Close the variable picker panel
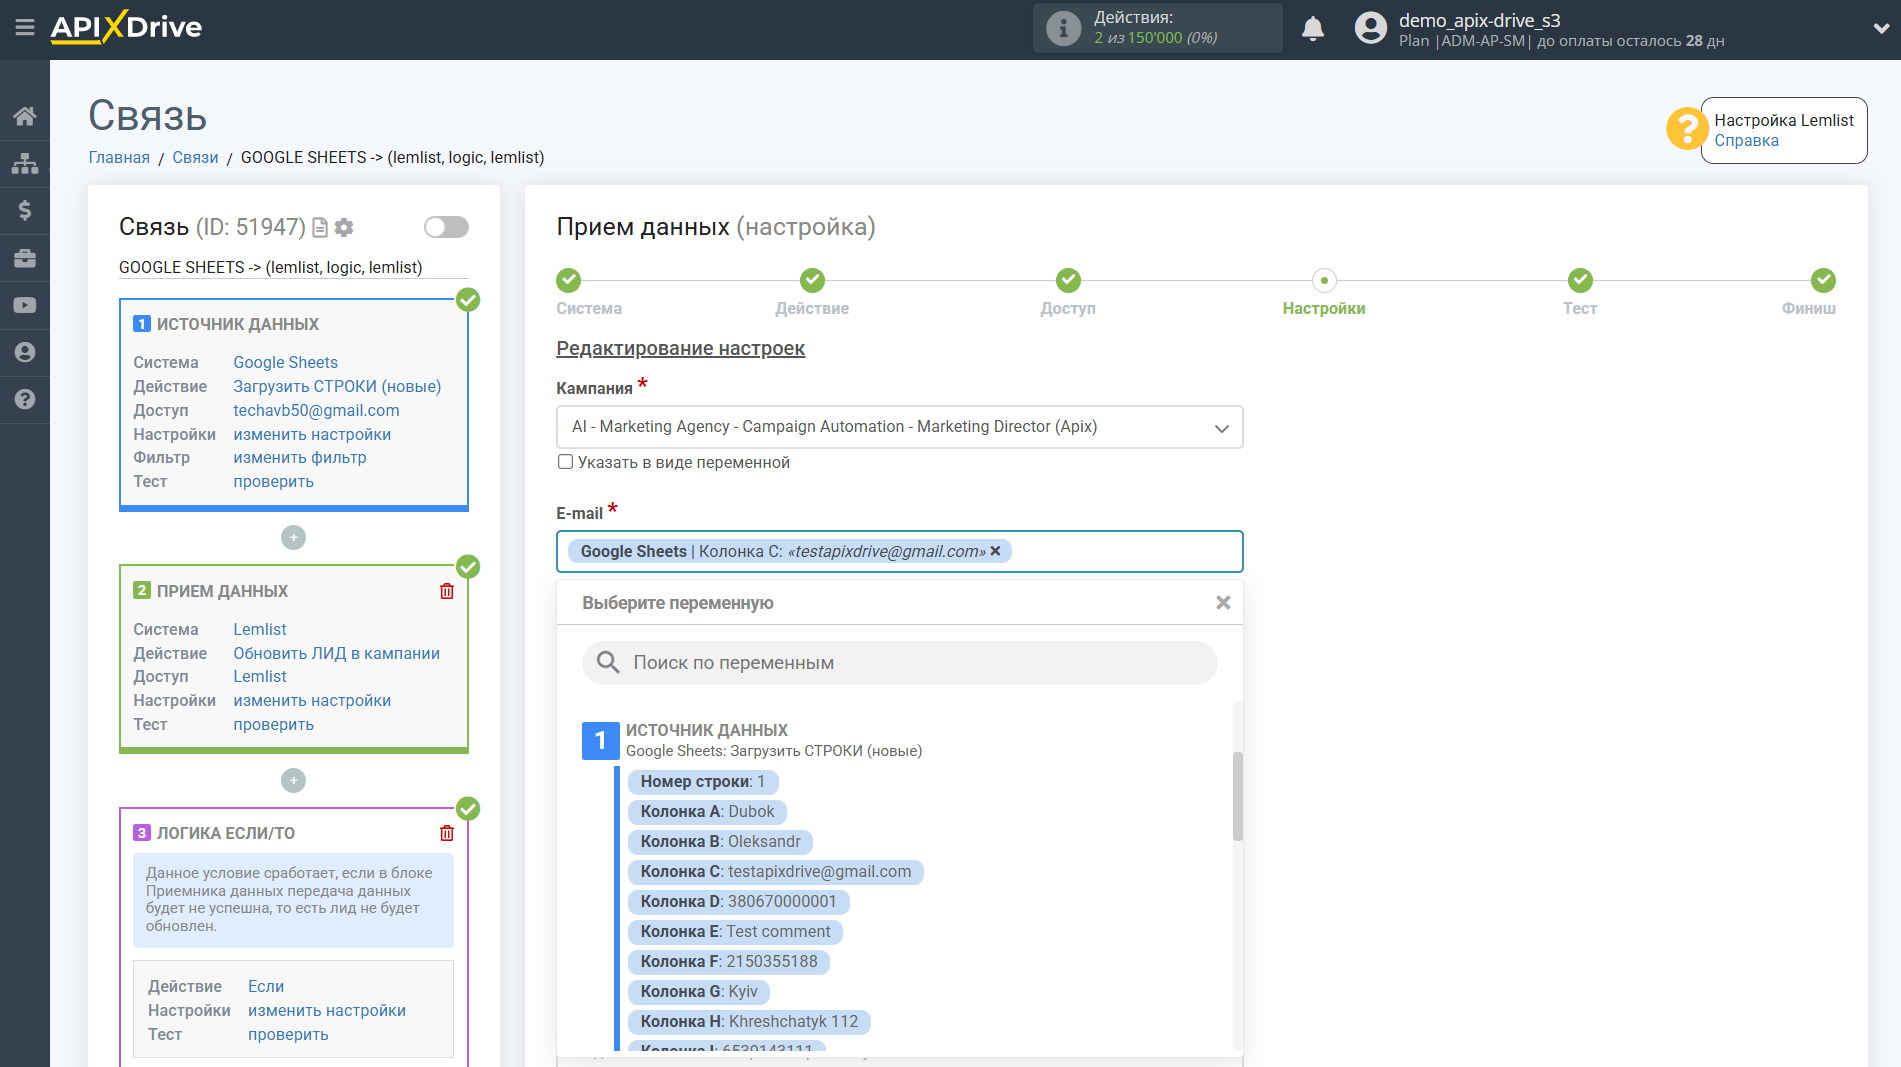The width and height of the screenshot is (1901, 1067). pyautogui.click(x=1223, y=603)
